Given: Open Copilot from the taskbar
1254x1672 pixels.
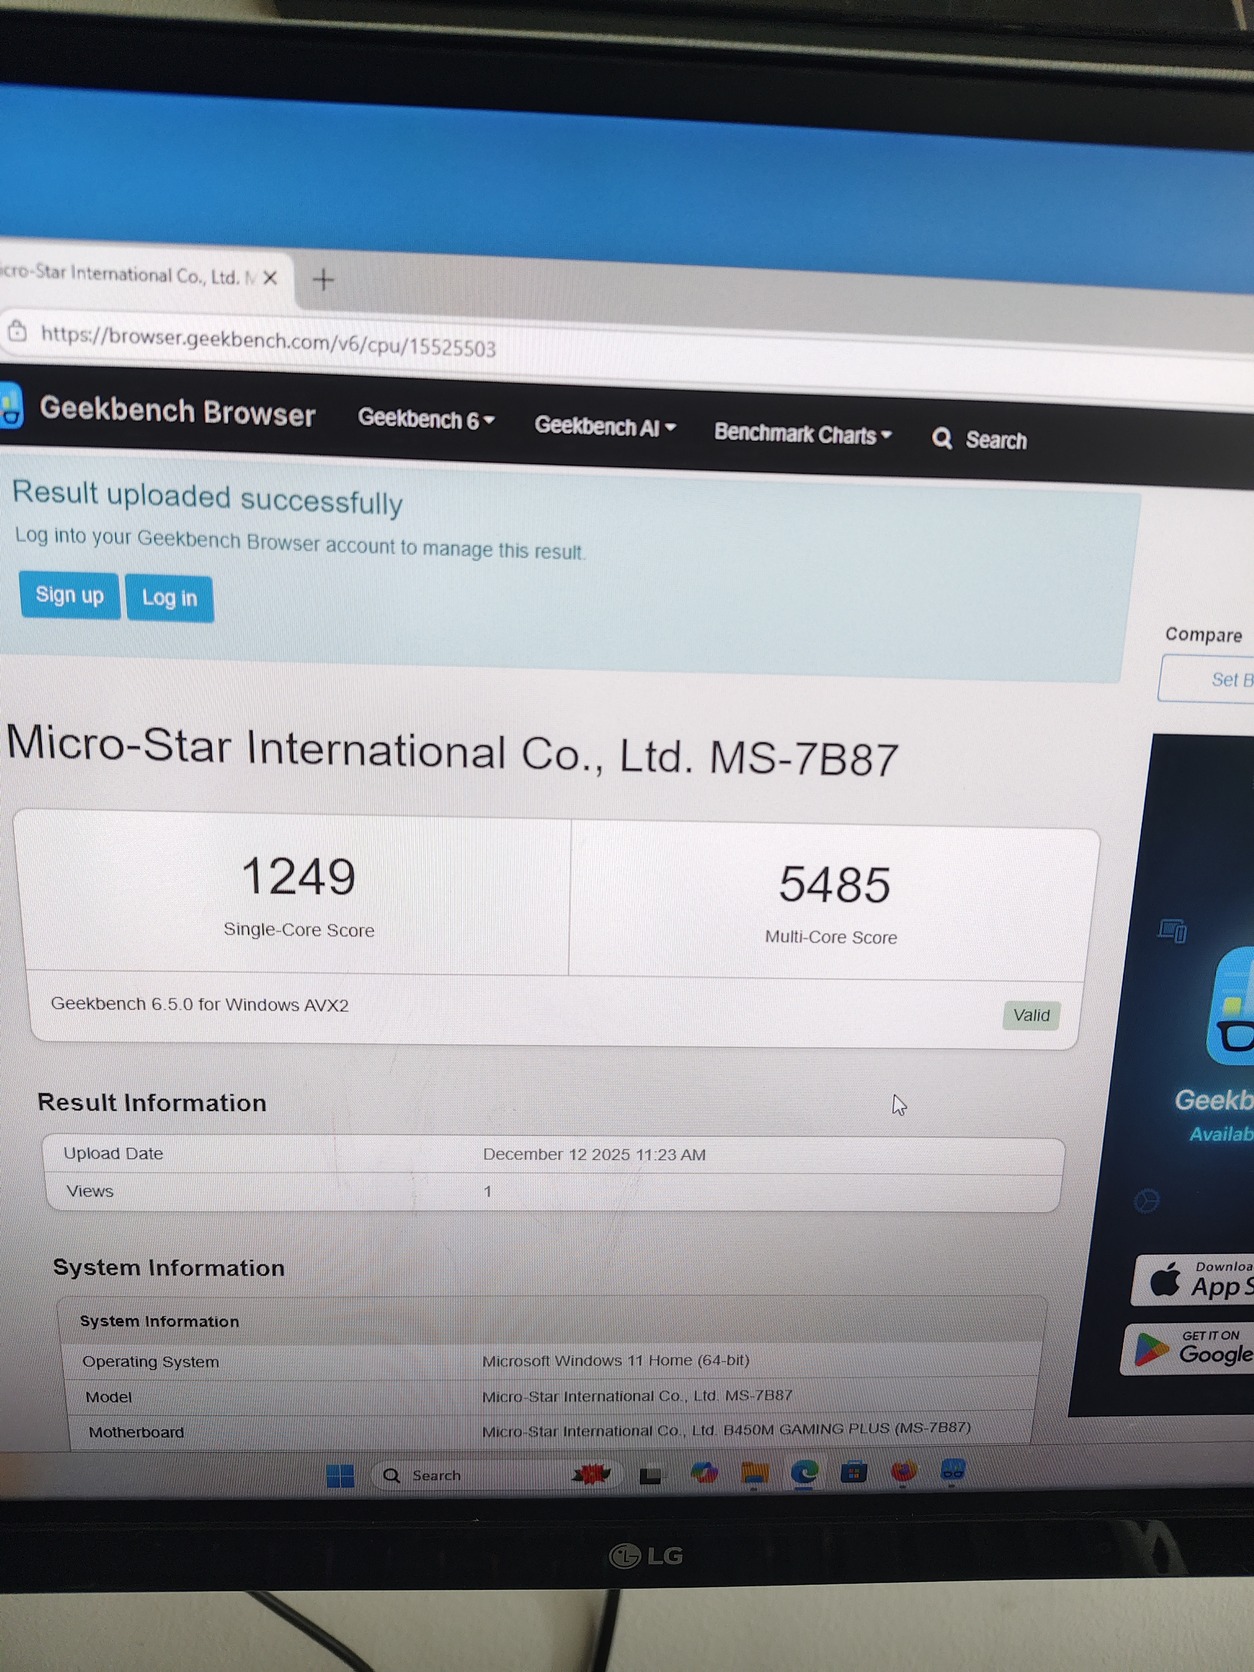Looking at the screenshot, I should [x=704, y=1473].
